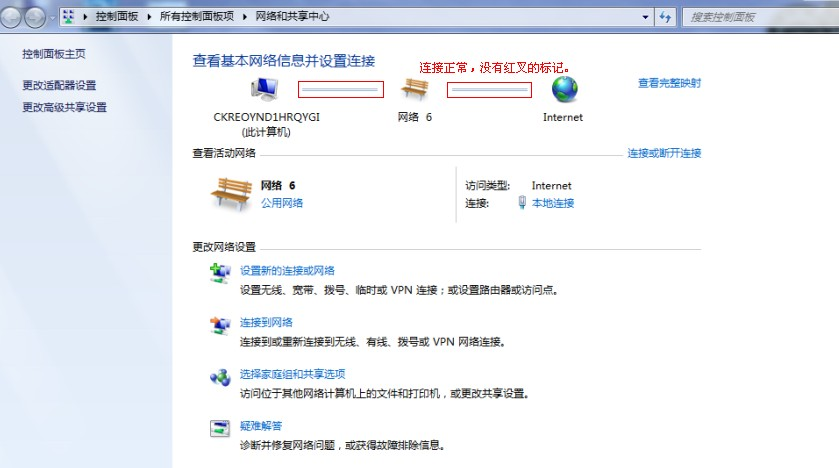
Task: Open 控制面板主页 in the sidebar
Action: (54, 54)
